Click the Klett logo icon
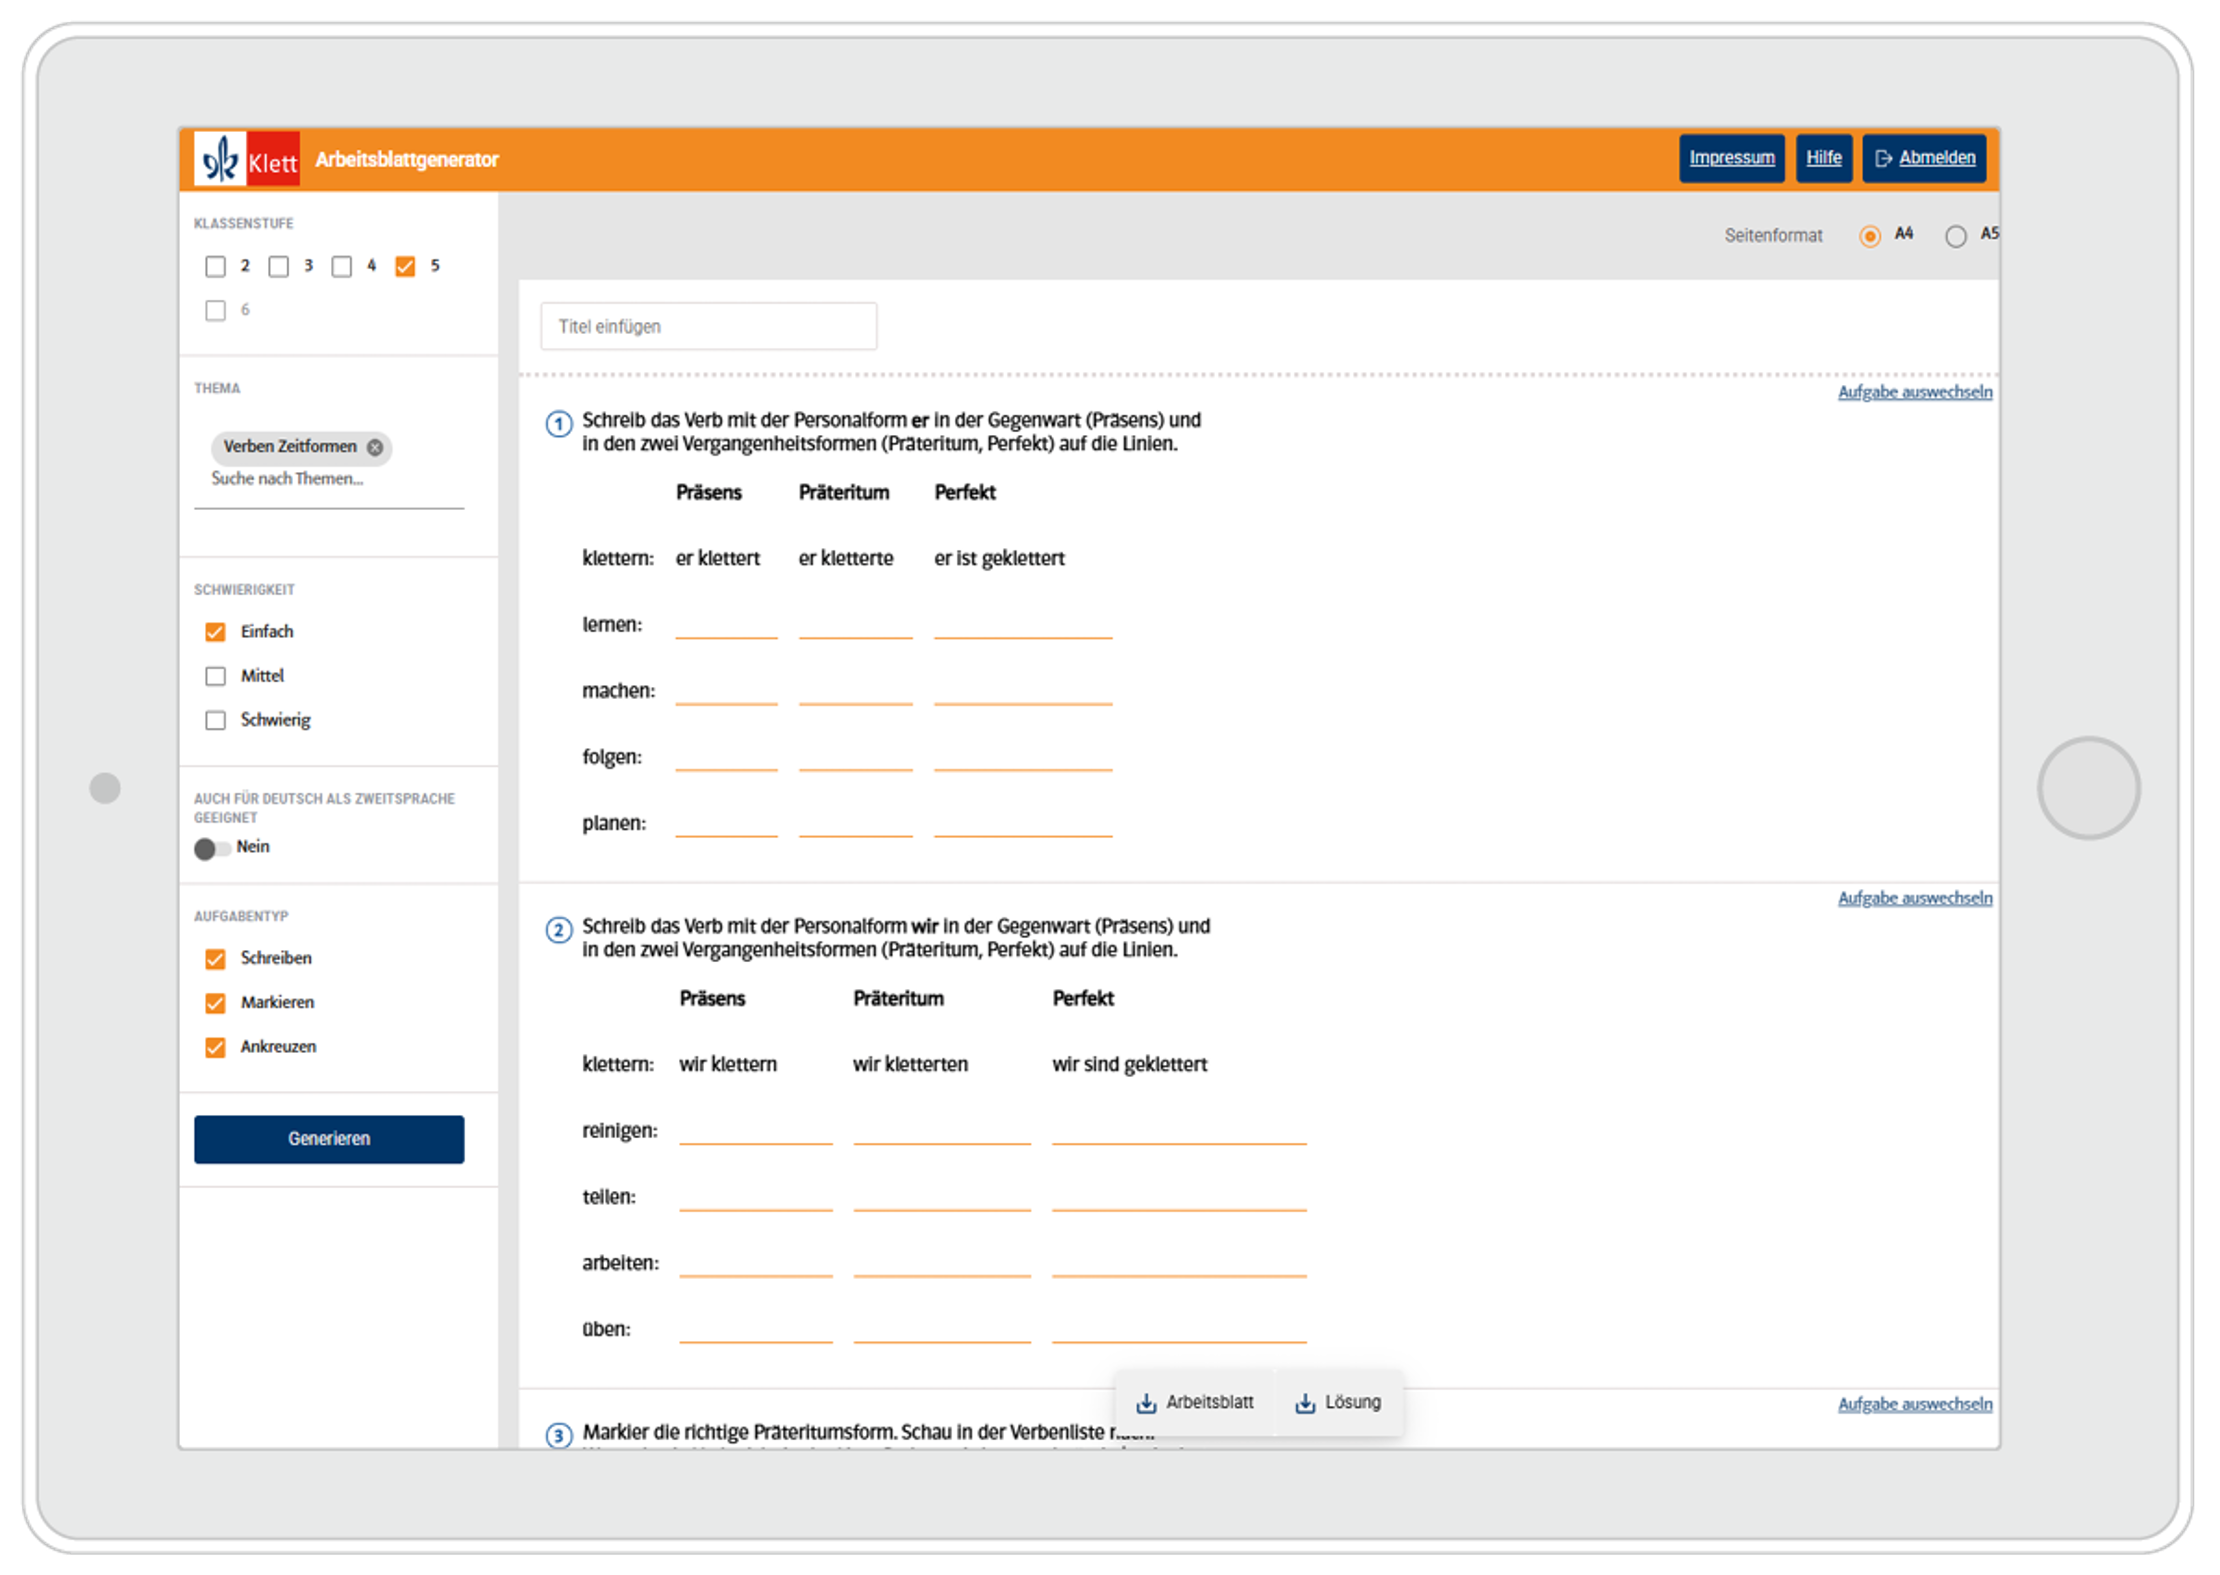 click(x=246, y=160)
